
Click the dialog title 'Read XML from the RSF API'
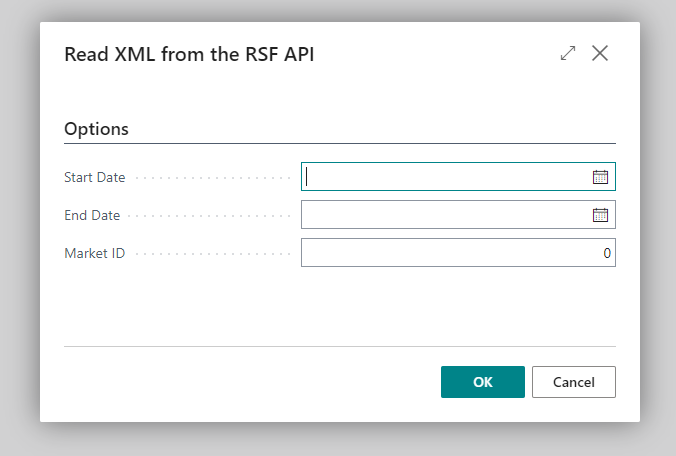[189, 54]
